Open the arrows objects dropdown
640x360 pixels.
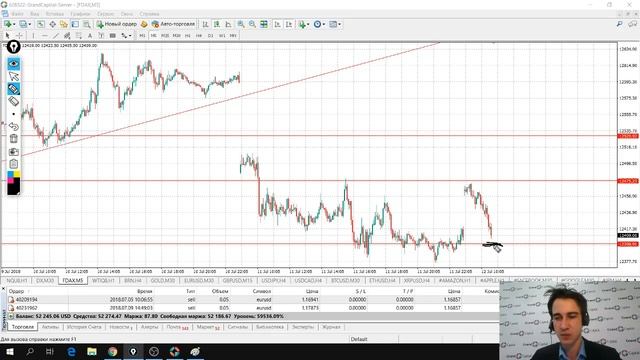pos(127,36)
